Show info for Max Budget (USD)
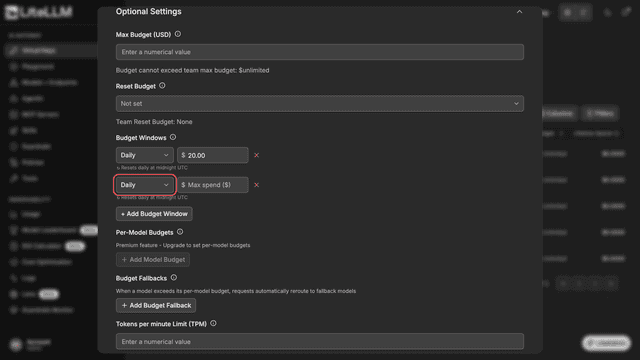Image resolution: width=640 pixels, height=360 pixels. click(178, 34)
